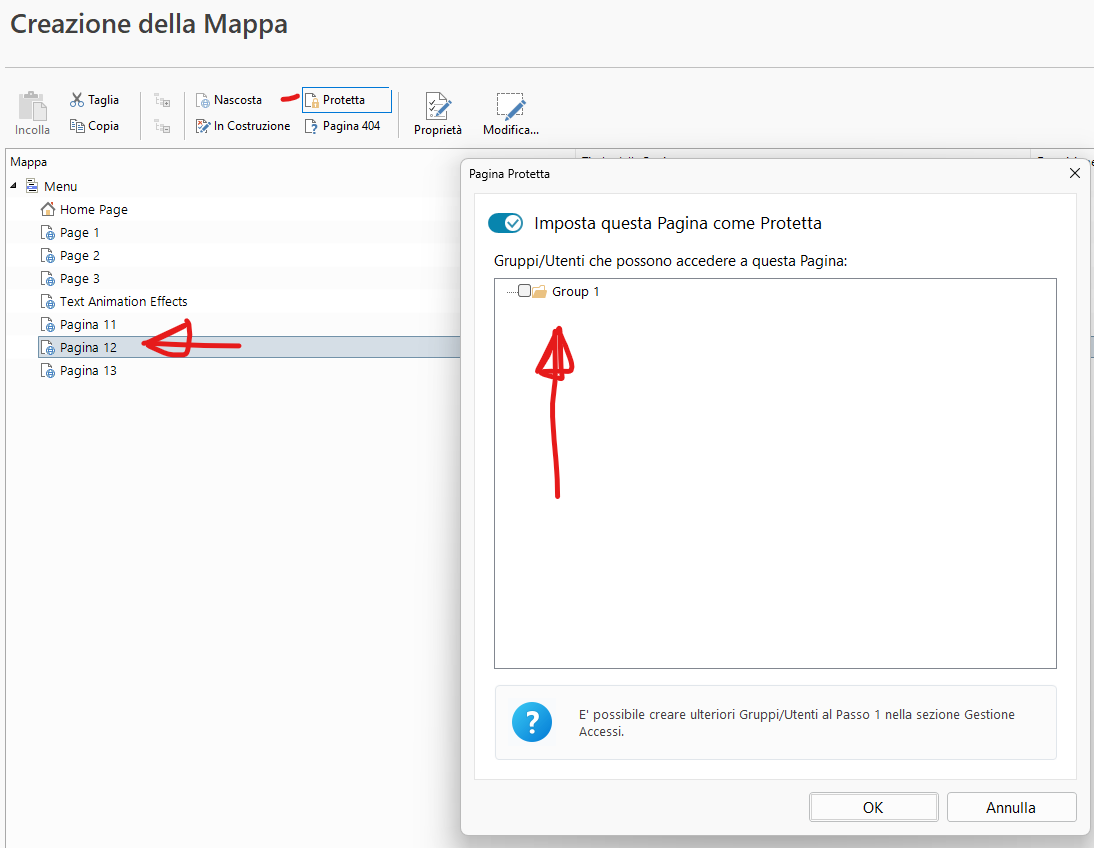This screenshot has width=1094, height=848.
Task: Close the Pagina Protetta dialog
Action: (1075, 173)
